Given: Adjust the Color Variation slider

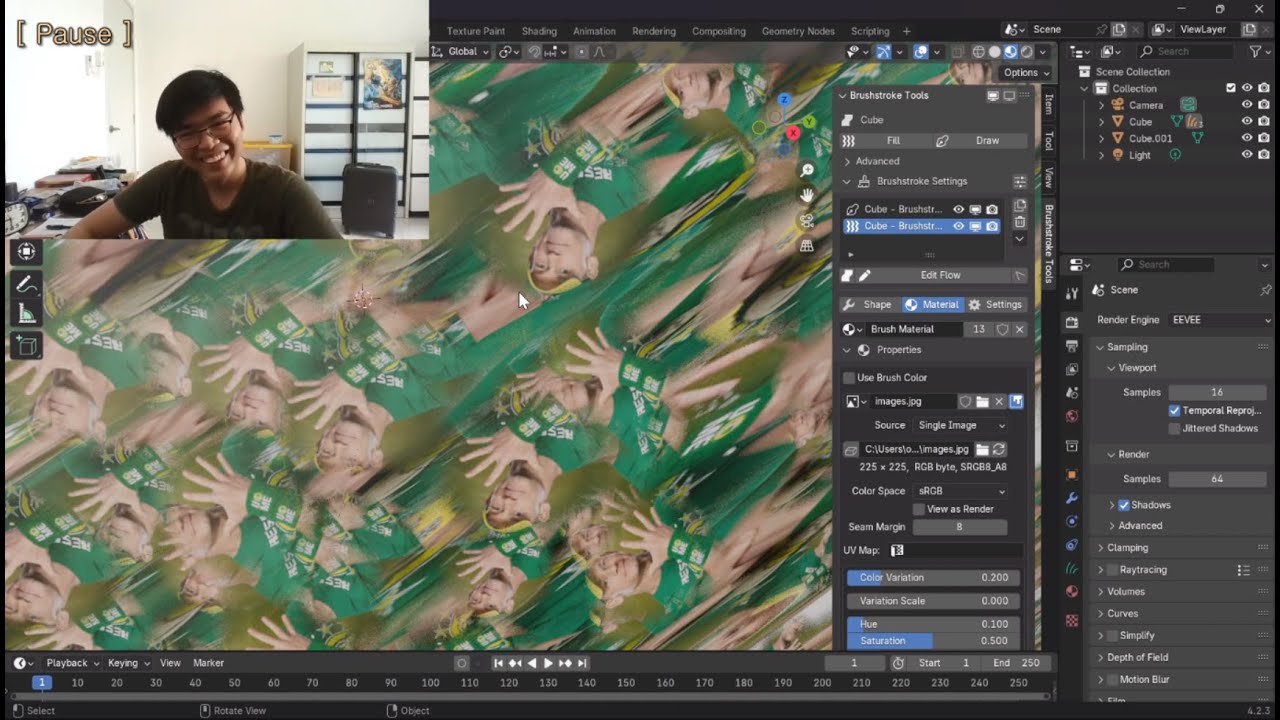Looking at the screenshot, I should point(934,577).
